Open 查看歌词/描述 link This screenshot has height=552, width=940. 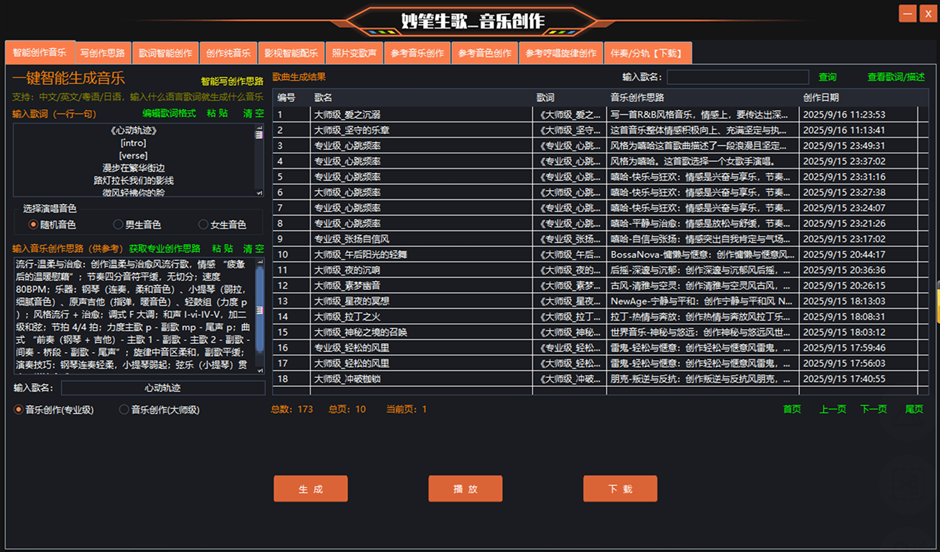click(x=896, y=77)
